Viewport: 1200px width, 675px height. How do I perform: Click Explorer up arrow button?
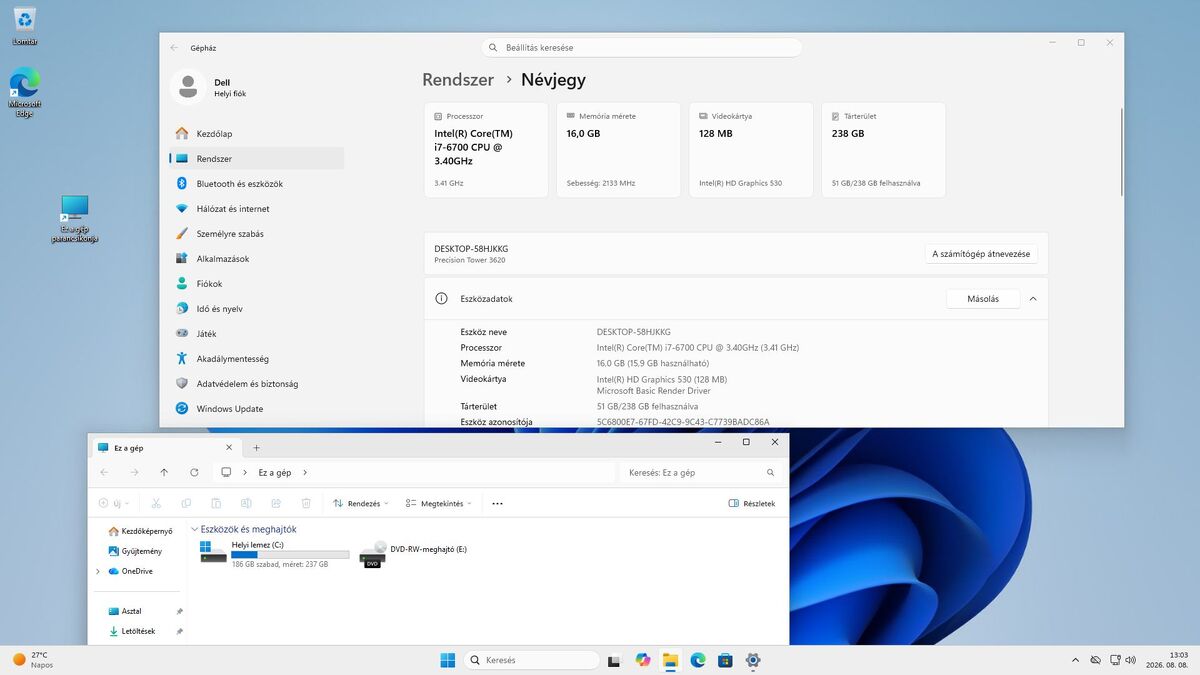[x=164, y=472]
